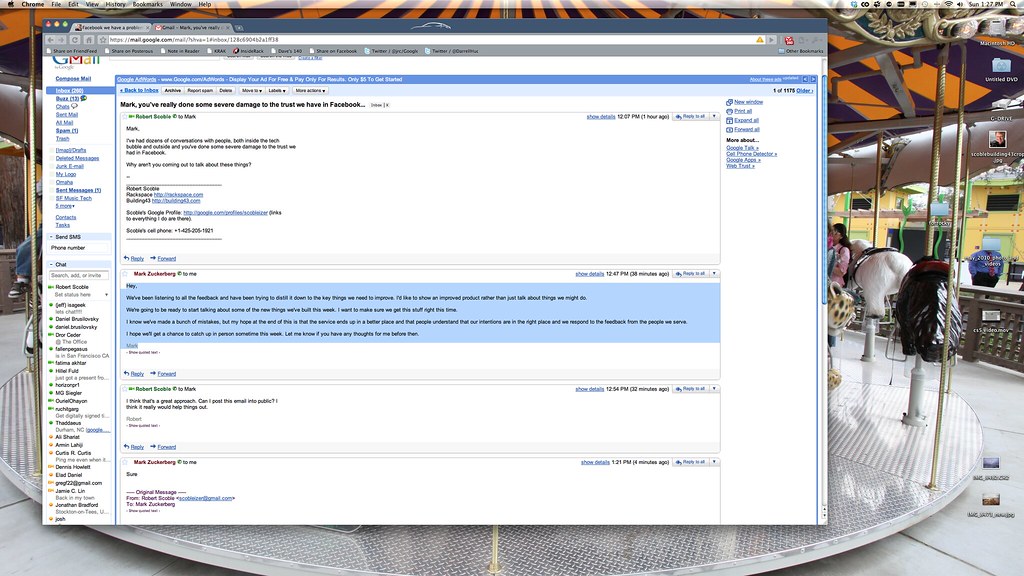
Task: Click the Back to Inbox link
Action: (139, 90)
